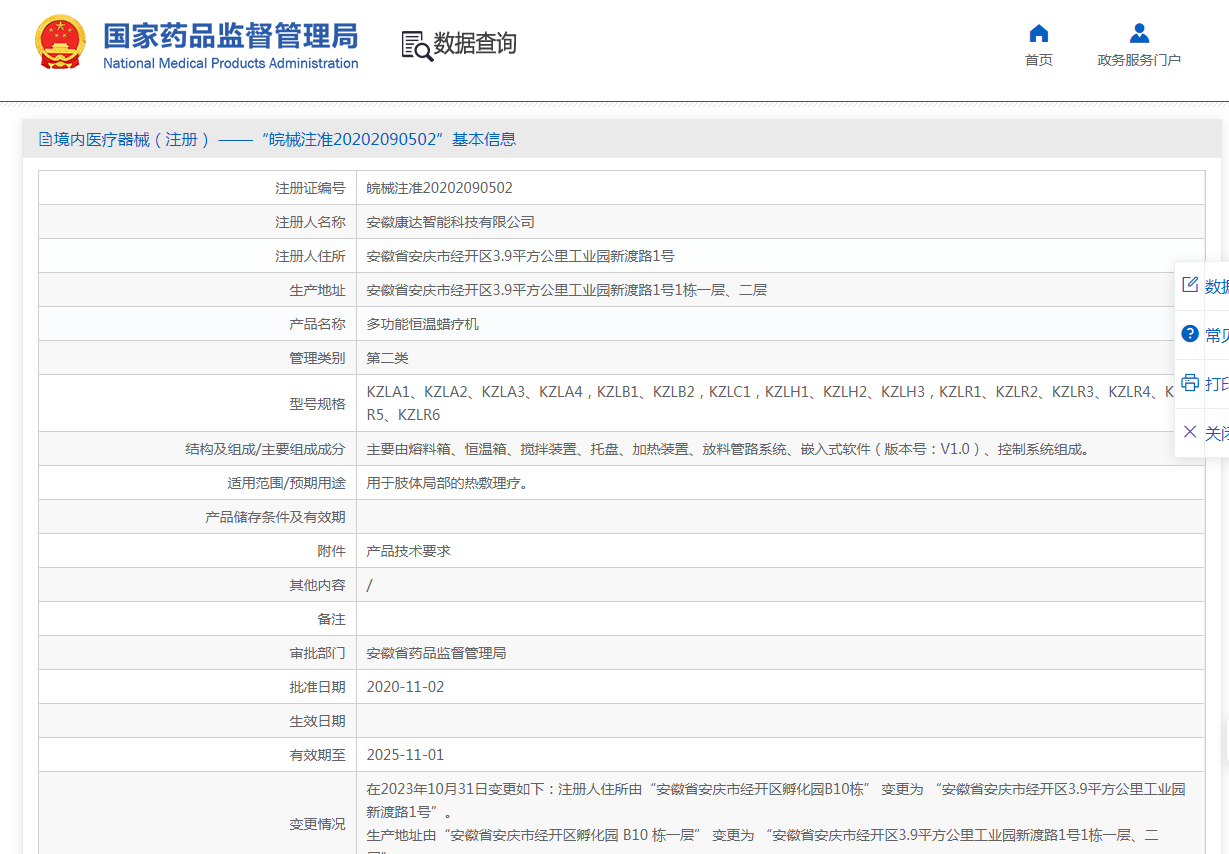Click the 结构及组成/主要组成成分 row label

265,449
